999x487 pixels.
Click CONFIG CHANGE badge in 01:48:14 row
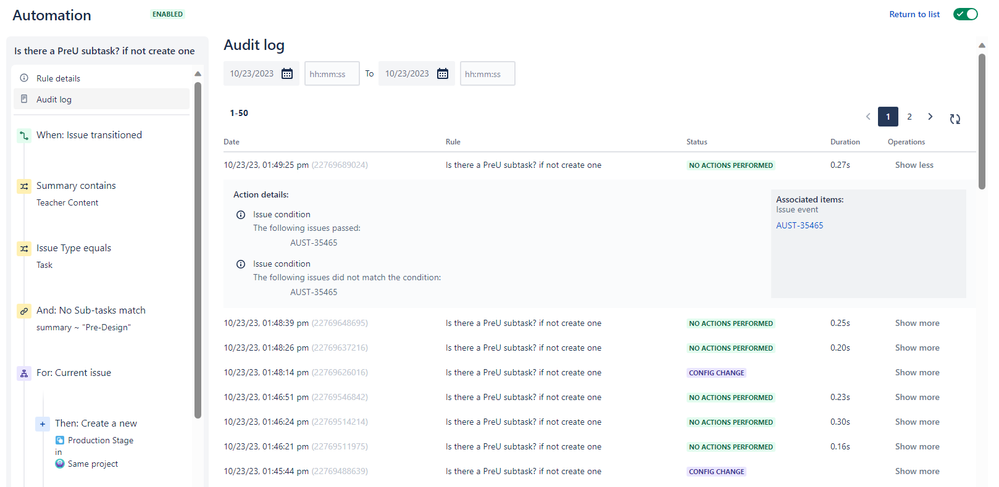716,373
